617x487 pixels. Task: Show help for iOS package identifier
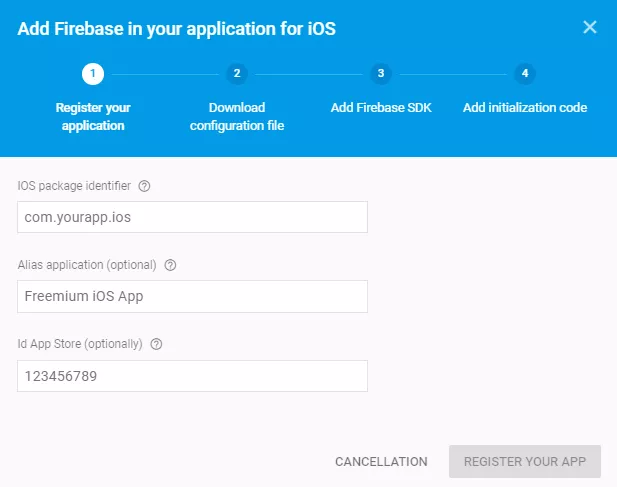(144, 186)
